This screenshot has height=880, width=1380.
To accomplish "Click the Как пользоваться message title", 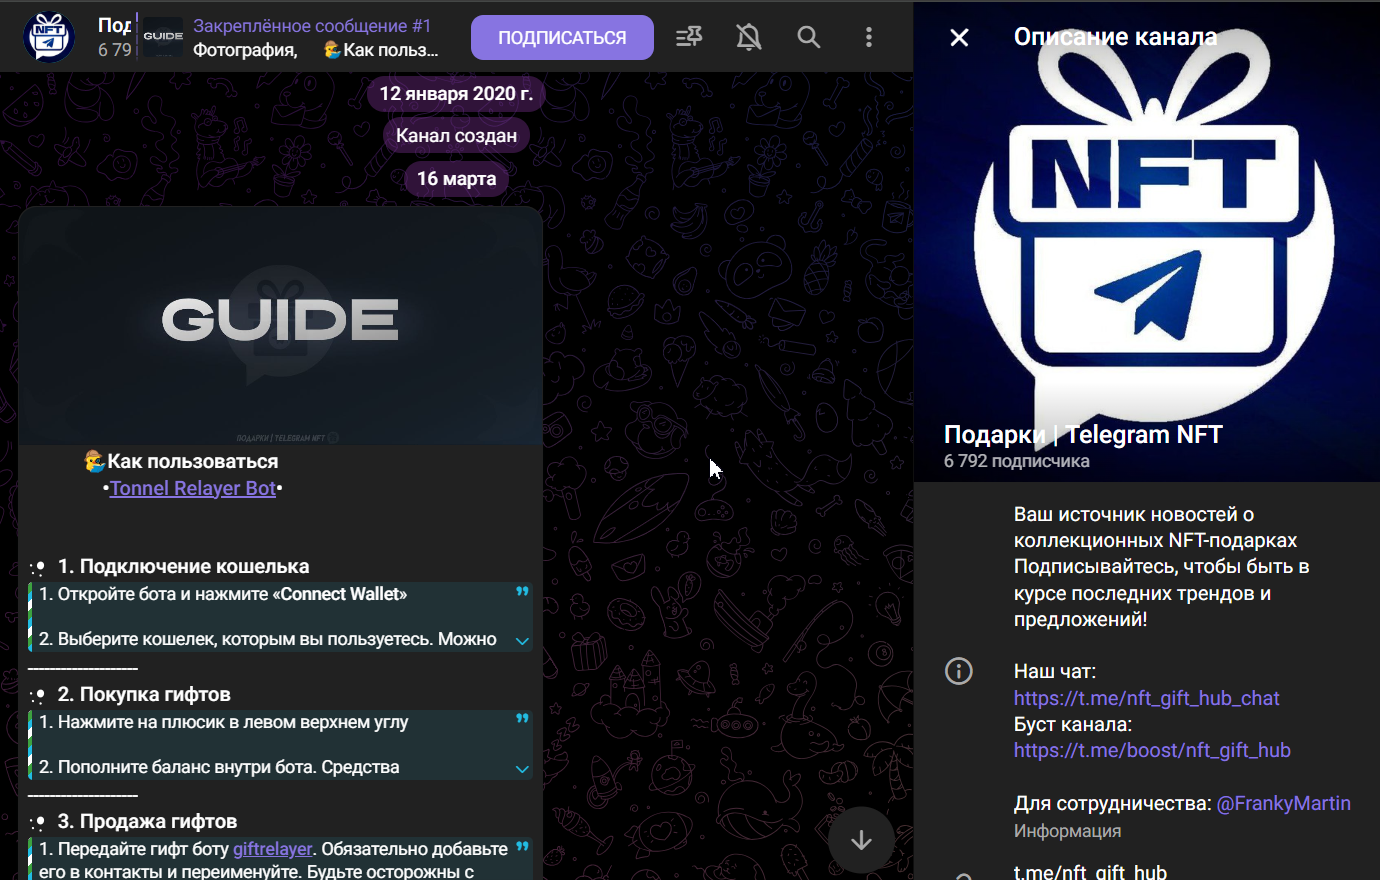I will pos(193,461).
